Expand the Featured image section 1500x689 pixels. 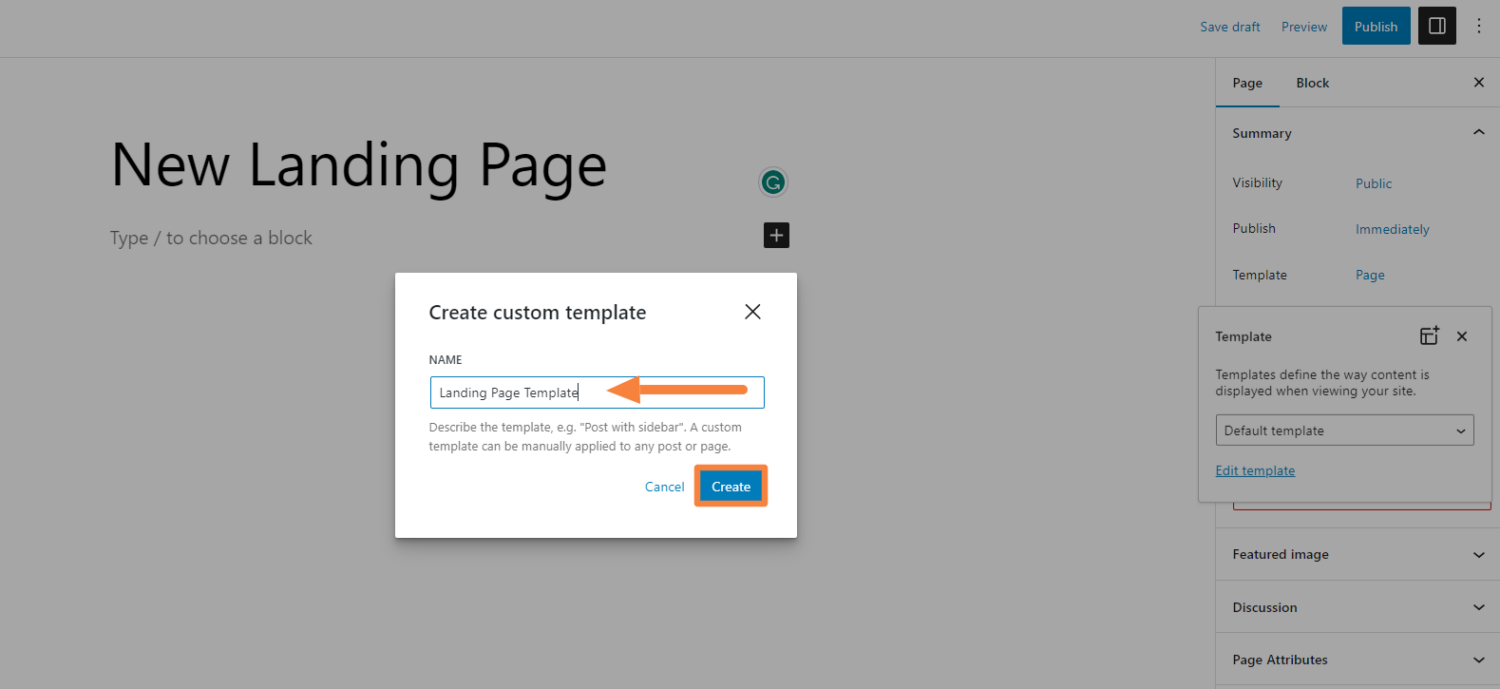pyautogui.click(x=1357, y=554)
